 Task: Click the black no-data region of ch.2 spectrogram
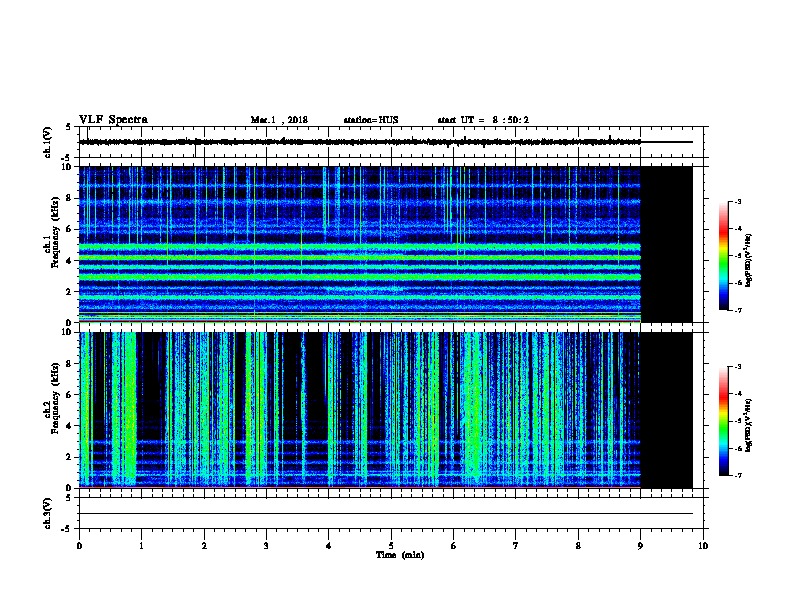666,410
